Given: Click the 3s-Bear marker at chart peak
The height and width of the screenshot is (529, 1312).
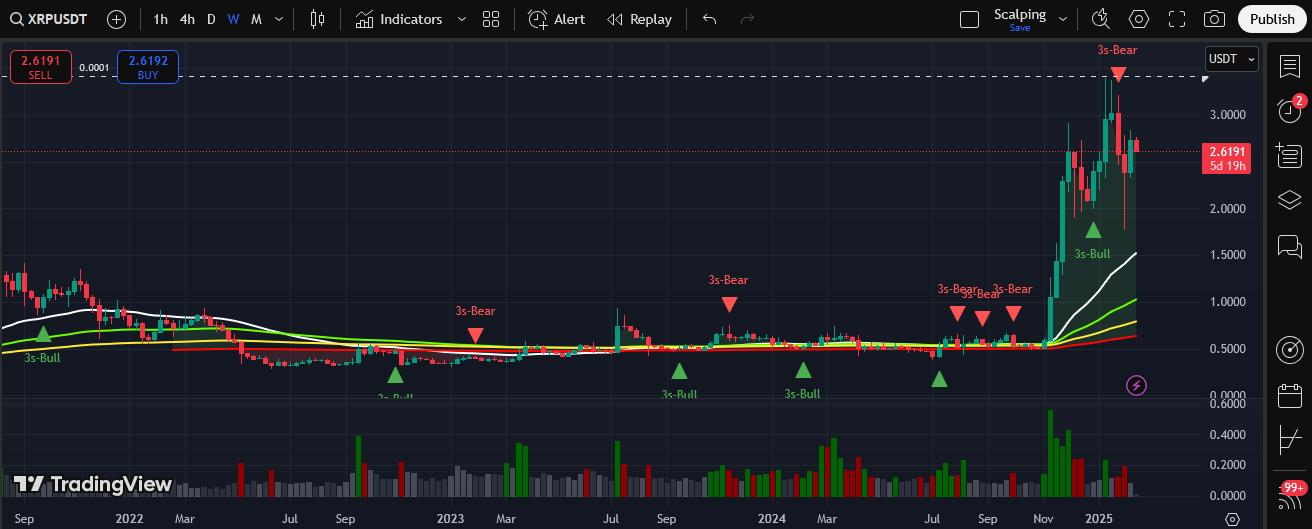Looking at the screenshot, I should tap(1118, 74).
